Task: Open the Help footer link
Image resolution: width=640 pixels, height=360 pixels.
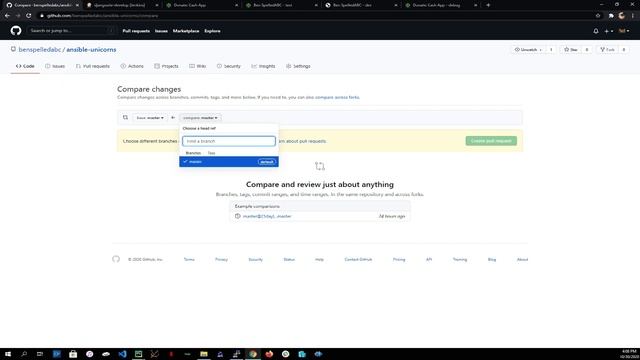Action: click(319, 260)
